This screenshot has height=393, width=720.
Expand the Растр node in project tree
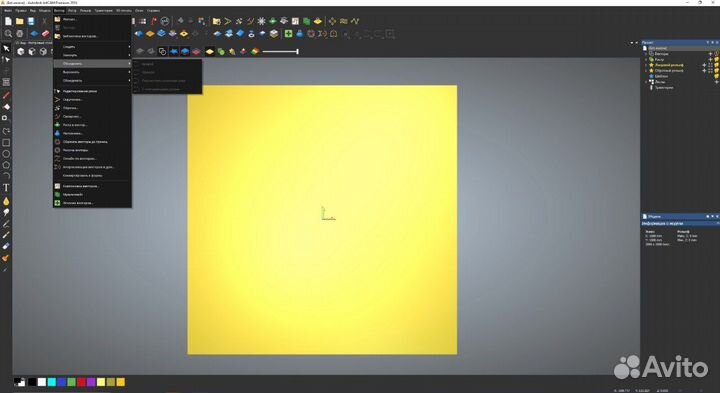647,60
